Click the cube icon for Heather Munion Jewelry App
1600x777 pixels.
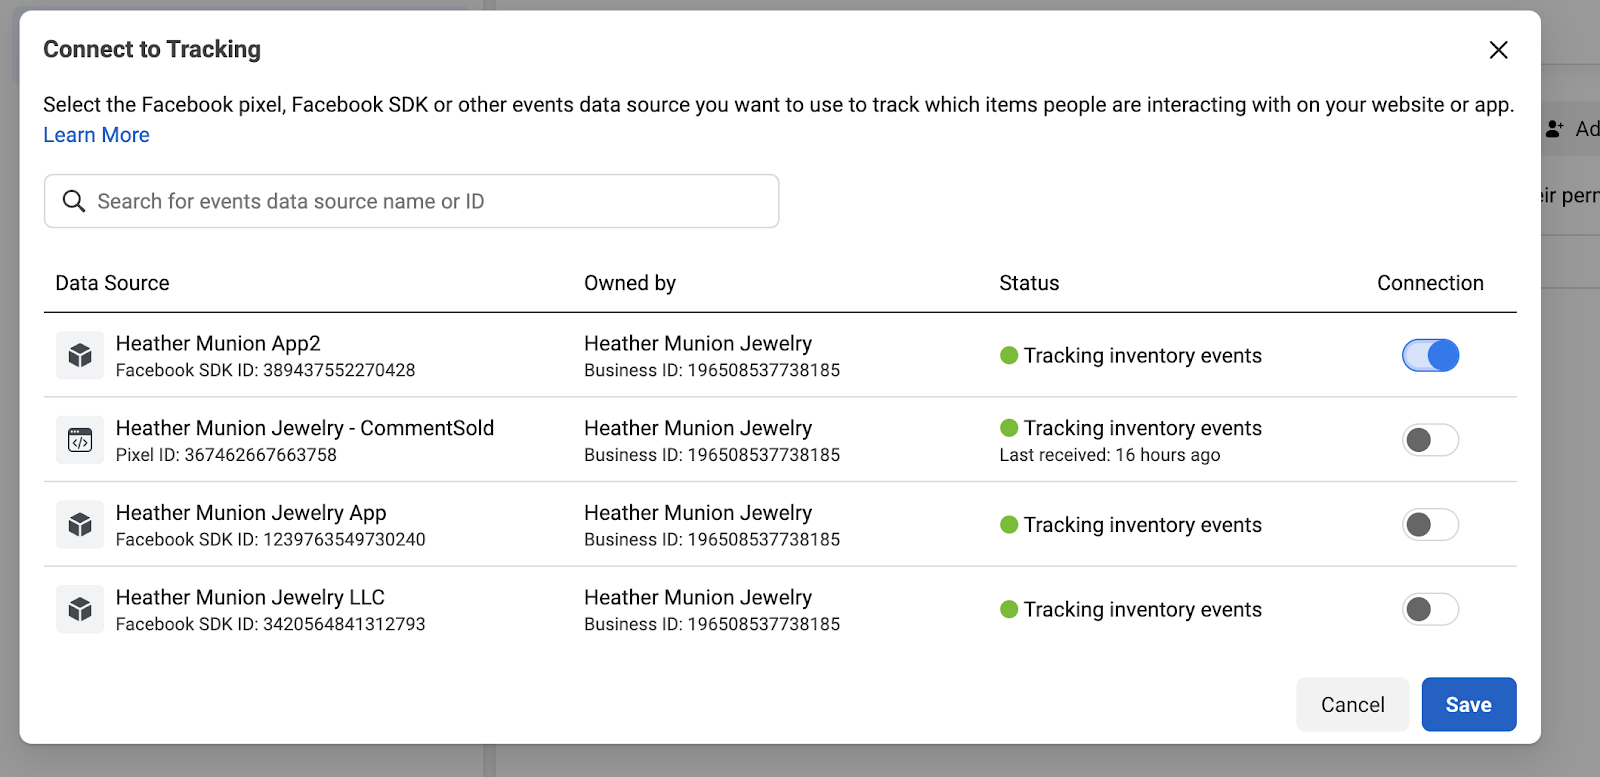click(80, 525)
